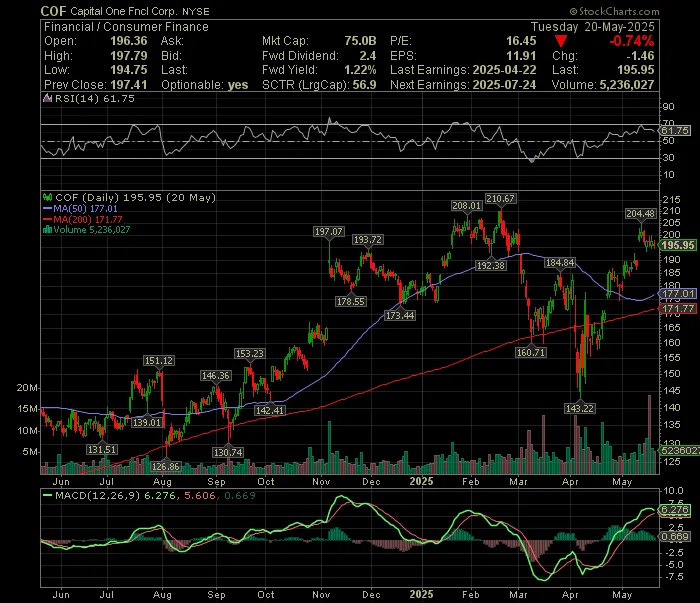Click the SCTR (LrgCap) value 56.9
Image resolution: width=700 pixels, height=603 pixels.
(365, 85)
